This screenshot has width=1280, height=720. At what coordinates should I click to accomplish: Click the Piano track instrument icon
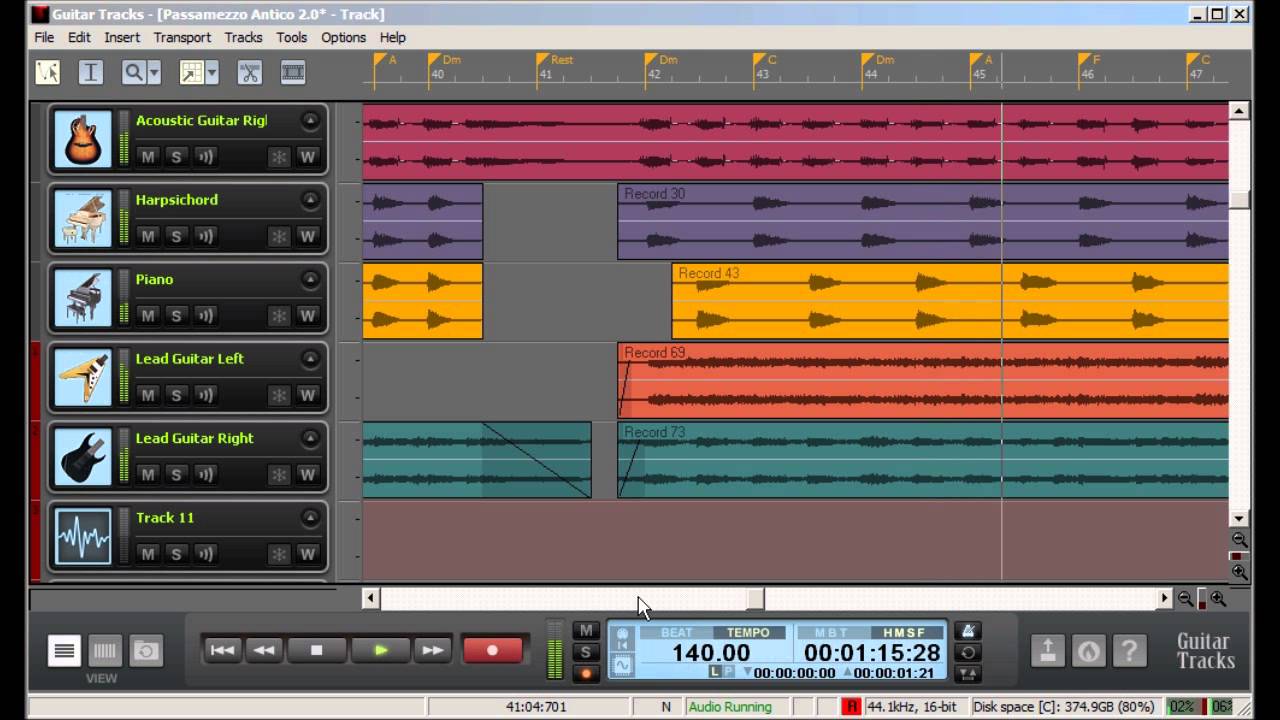(x=82, y=297)
